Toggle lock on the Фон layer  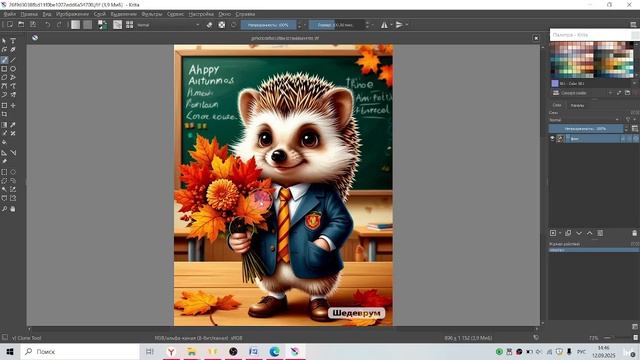tap(623, 139)
